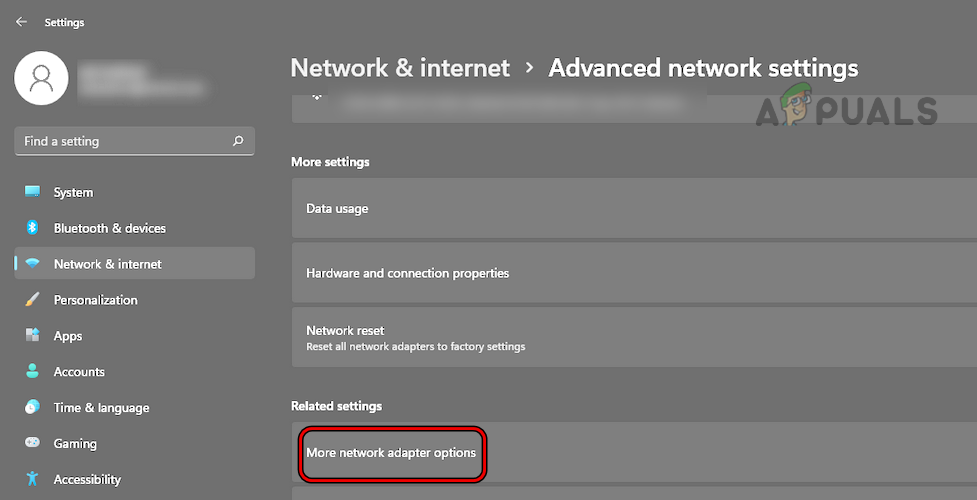The width and height of the screenshot is (977, 500).
Task: Select Network & internet sidebar label
Action: point(107,264)
